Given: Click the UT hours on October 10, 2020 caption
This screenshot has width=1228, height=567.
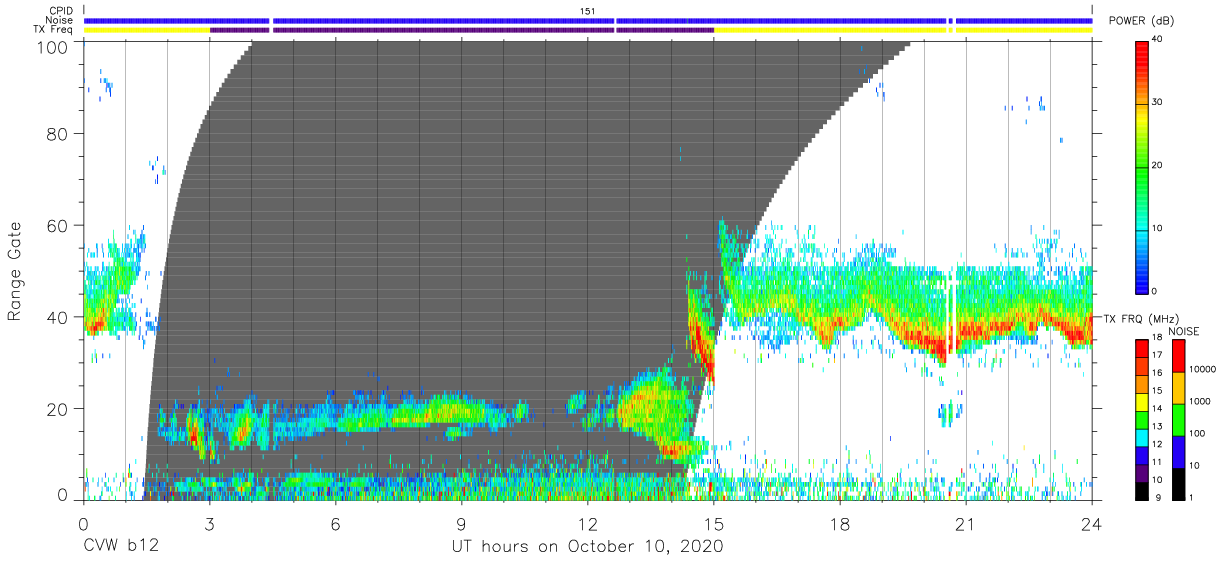Looking at the screenshot, I should [587, 547].
